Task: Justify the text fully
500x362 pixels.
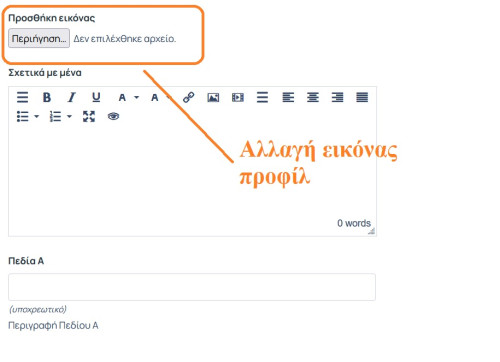Action: click(x=362, y=97)
